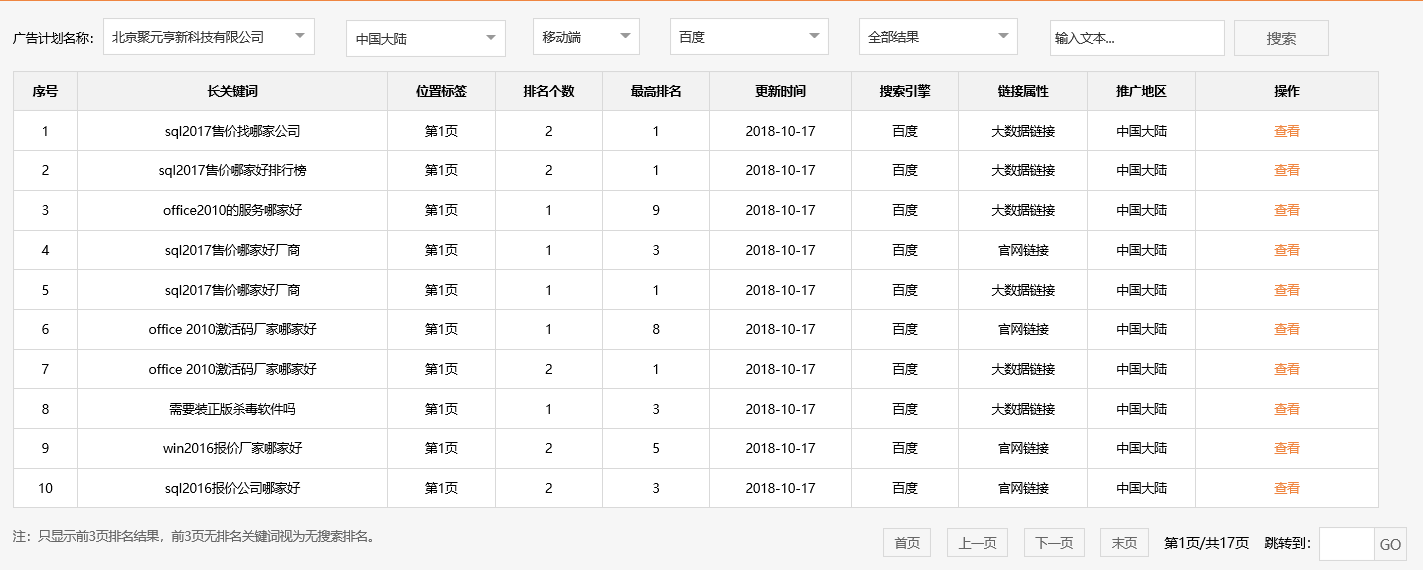This screenshot has width=1423, height=570.
Task: Open 查看 for row 2 sql2017售价哪家好排行榜
Action: tap(1287, 170)
